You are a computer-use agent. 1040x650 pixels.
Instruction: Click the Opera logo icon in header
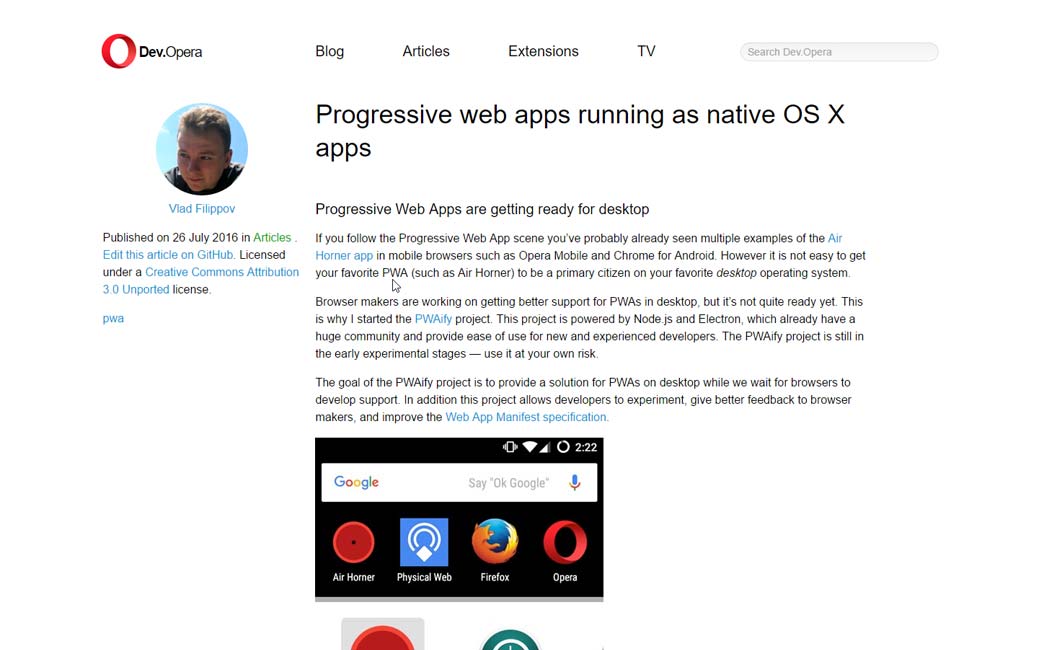click(x=118, y=52)
